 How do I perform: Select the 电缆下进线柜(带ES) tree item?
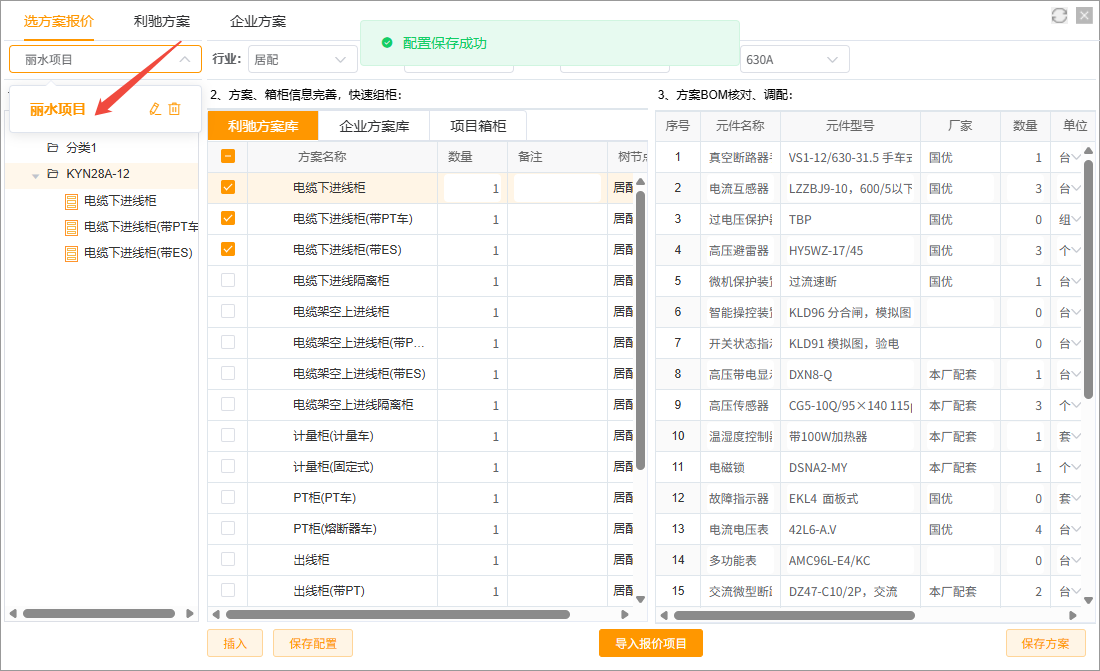tap(138, 253)
